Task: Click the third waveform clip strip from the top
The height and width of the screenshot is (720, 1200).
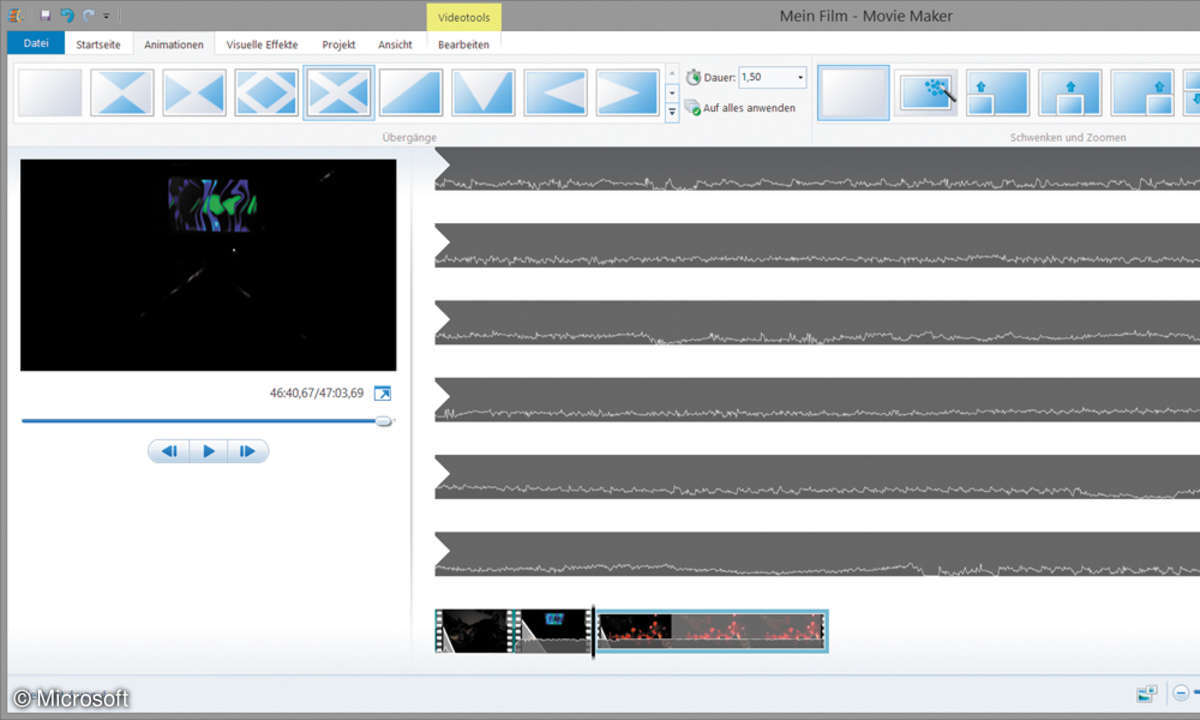Action: pos(817,323)
